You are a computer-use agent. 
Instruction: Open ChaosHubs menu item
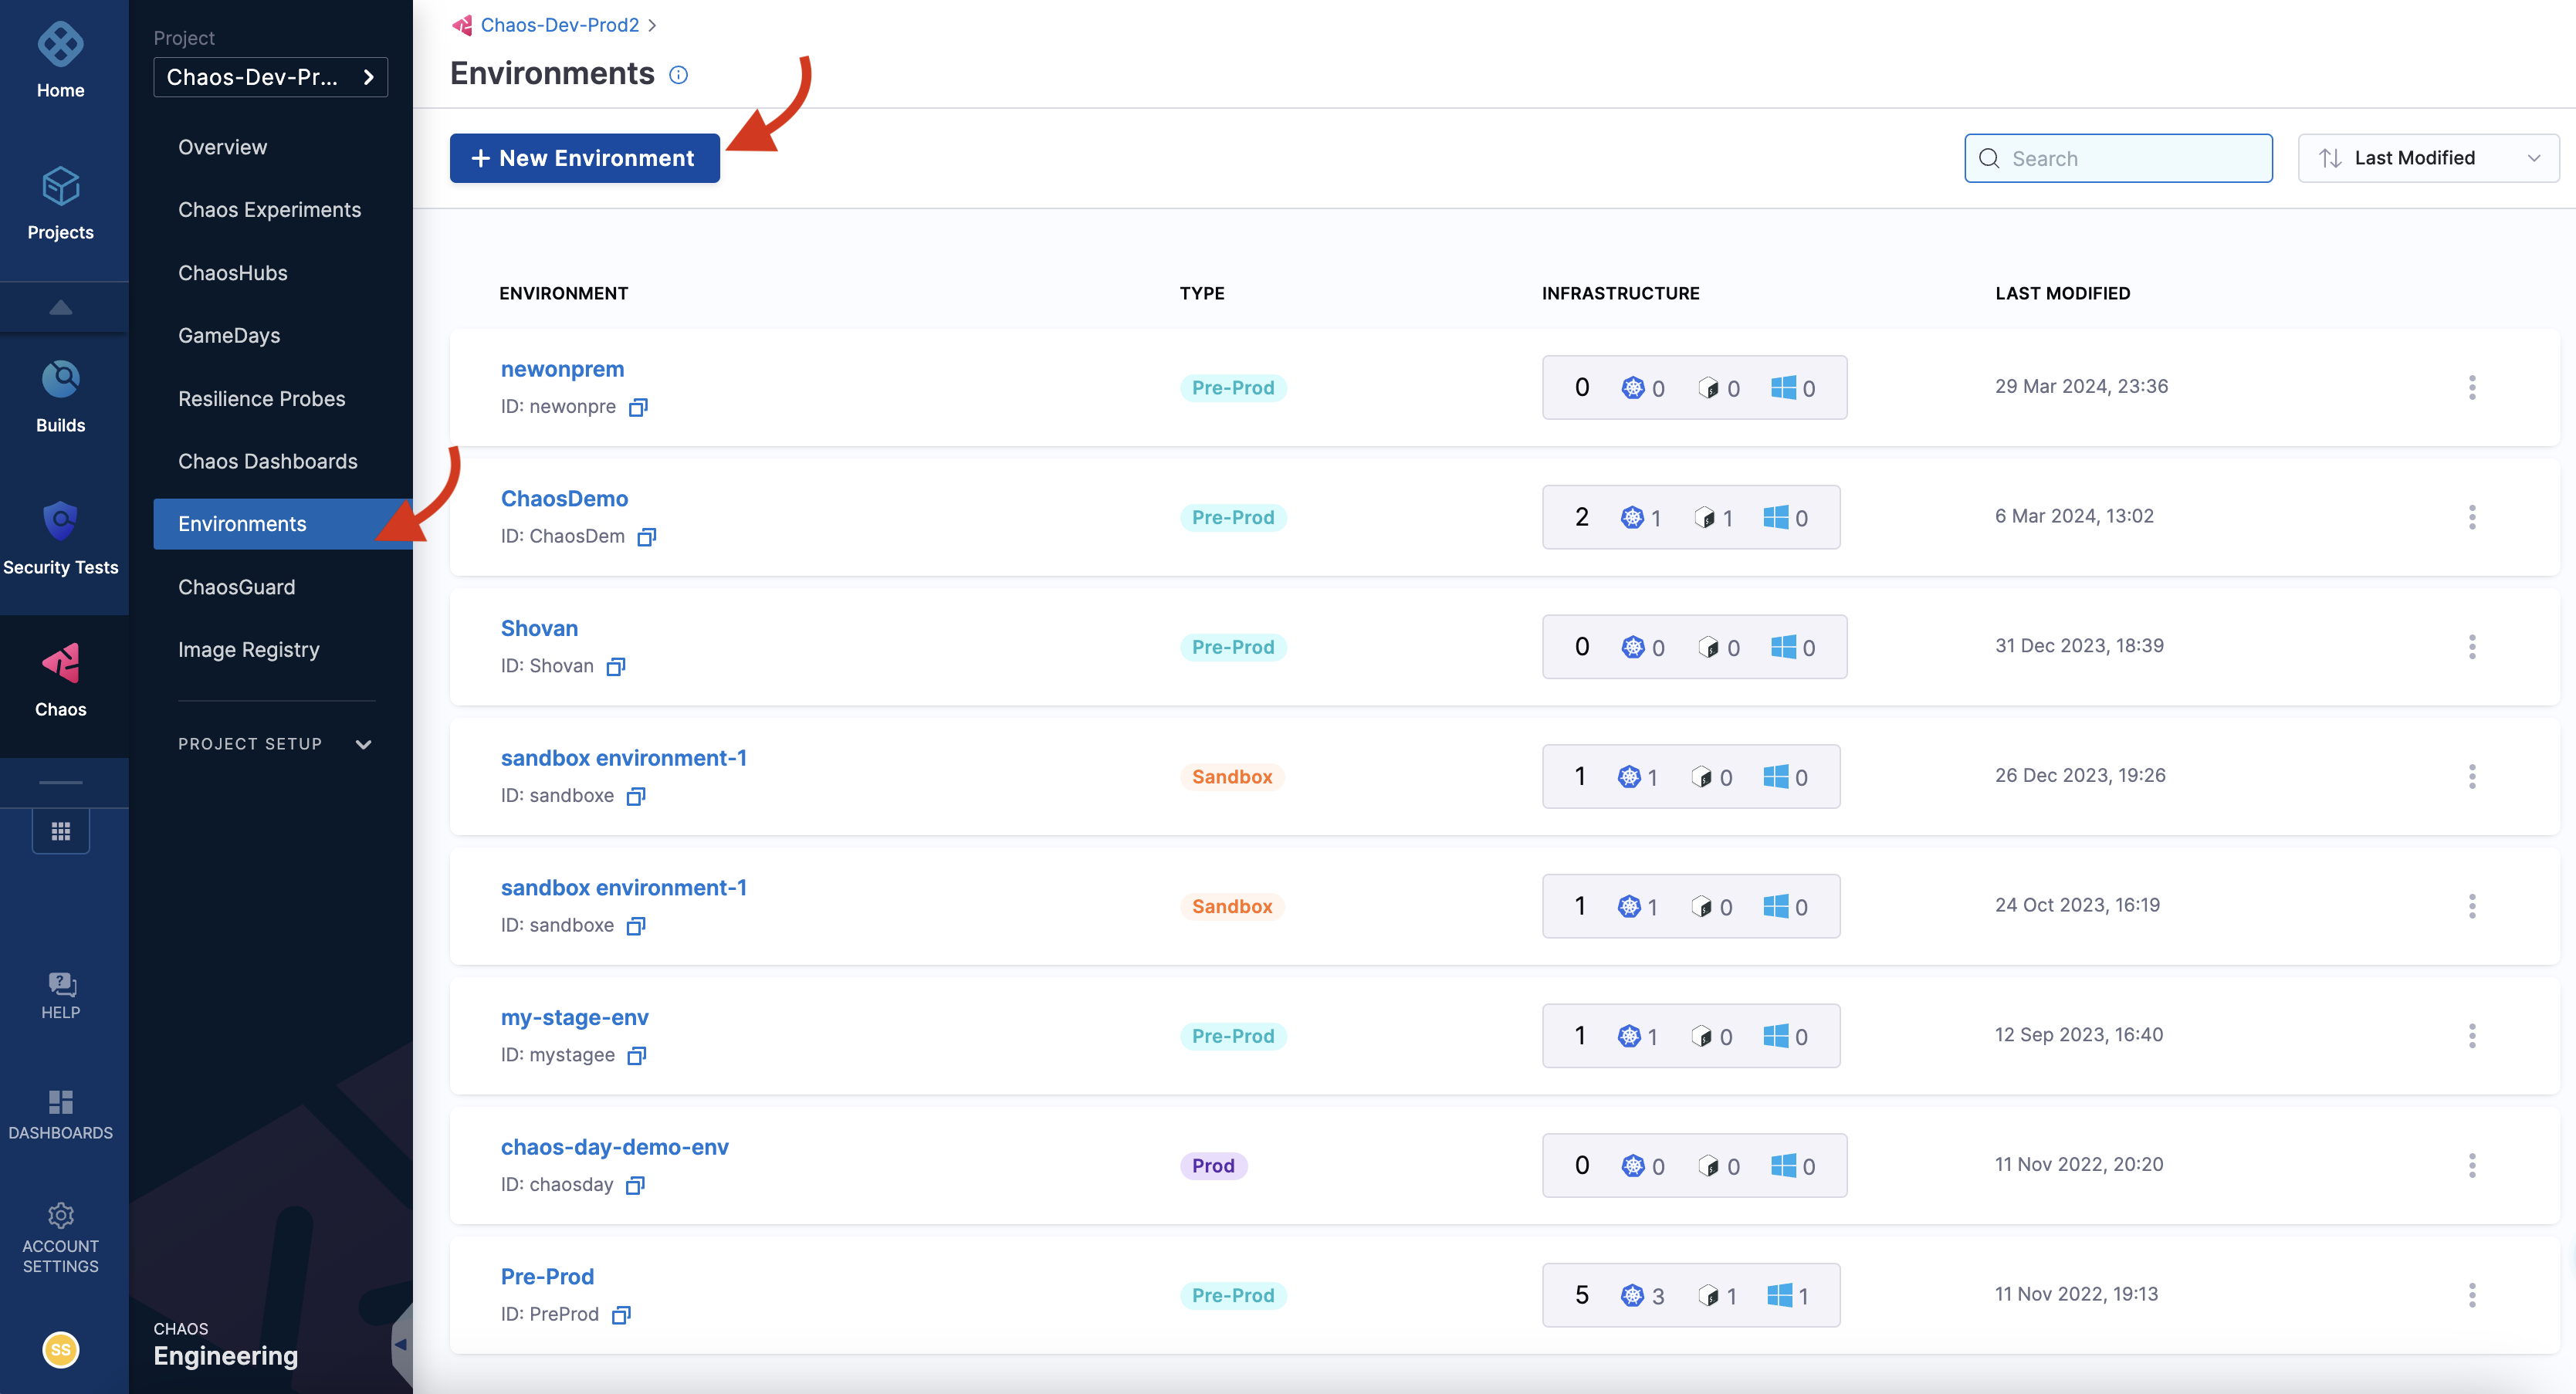pyautogui.click(x=232, y=272)
